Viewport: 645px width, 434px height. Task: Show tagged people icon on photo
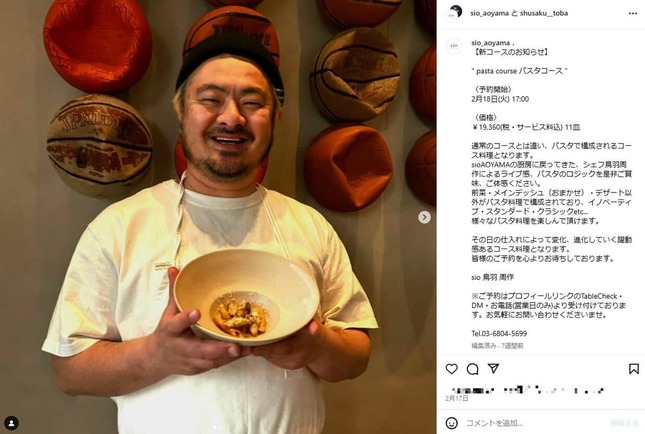pos(11,423)
